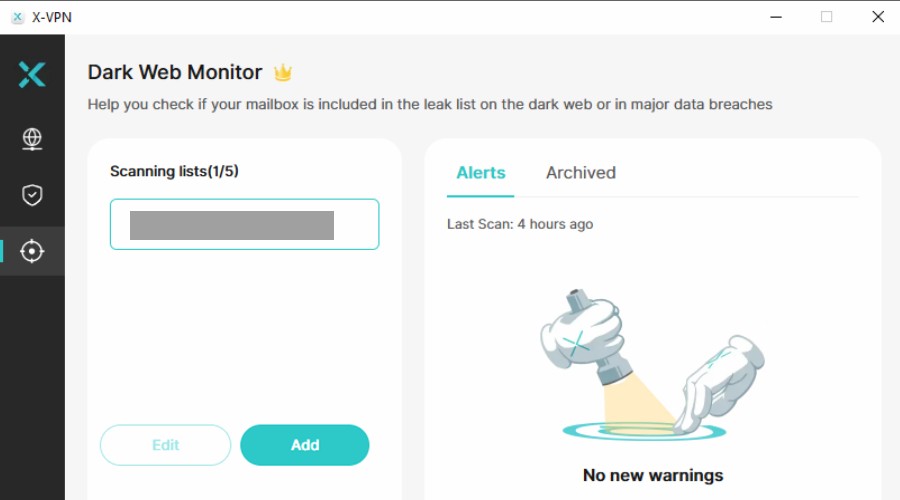900x500 pixels.
Task: Click the No new warnings message
Action: 653,475
